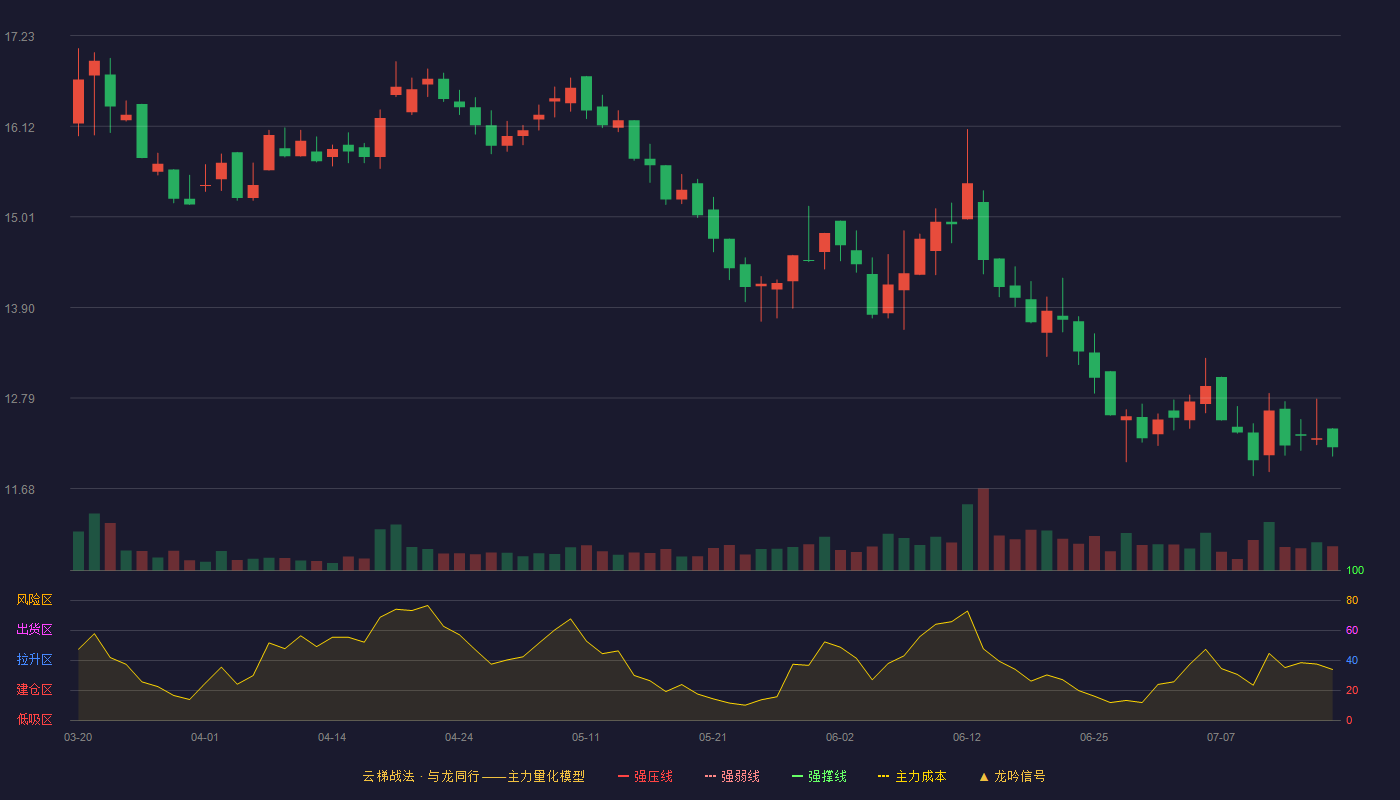Click the 16.12 price axis label
1400x800 pixels.
click(x=19, y=128)
